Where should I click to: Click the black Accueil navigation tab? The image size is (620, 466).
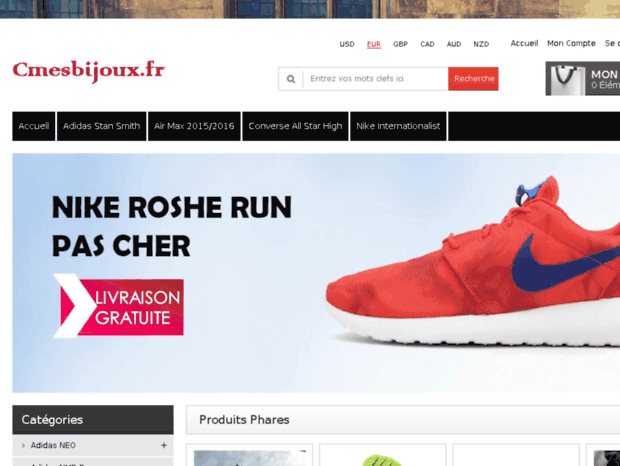pos(34,126)
